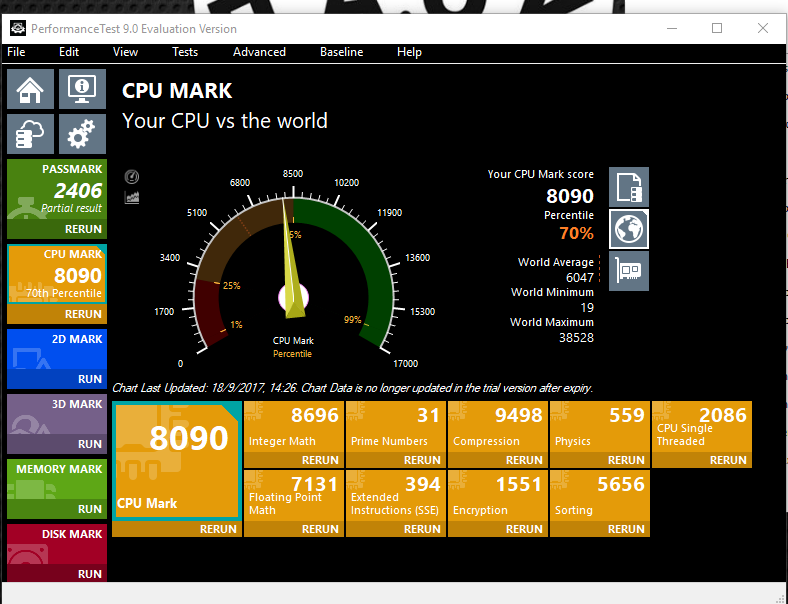
Task: Open the File menu
Action: click(16, 52)
